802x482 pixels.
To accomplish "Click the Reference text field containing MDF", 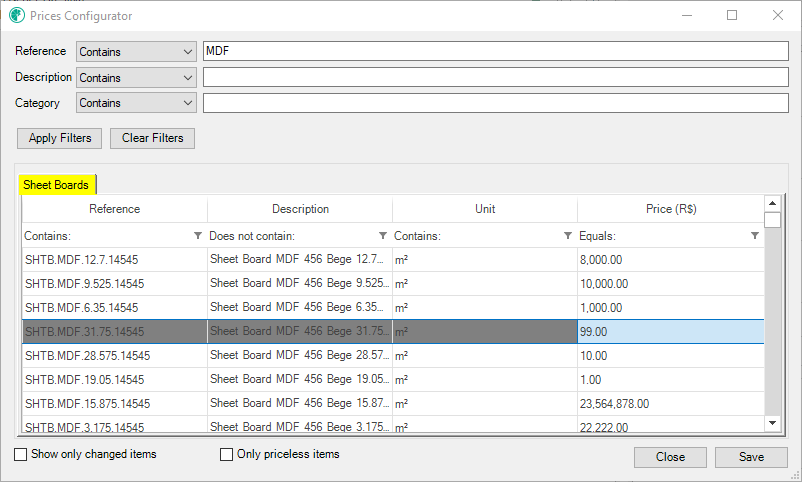I will coord(496,51).
